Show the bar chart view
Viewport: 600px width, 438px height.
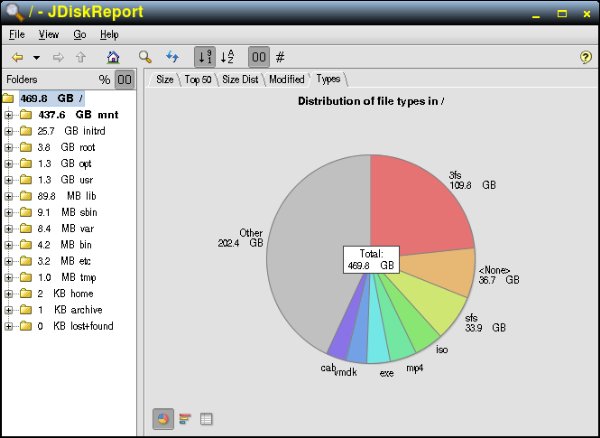pos(185,419)
